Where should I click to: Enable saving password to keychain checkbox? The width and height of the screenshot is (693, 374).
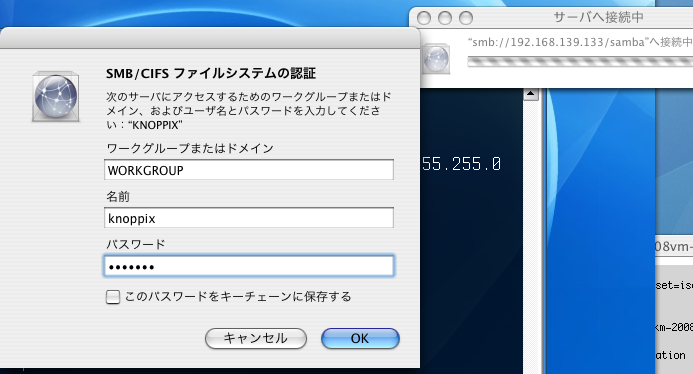113,297
